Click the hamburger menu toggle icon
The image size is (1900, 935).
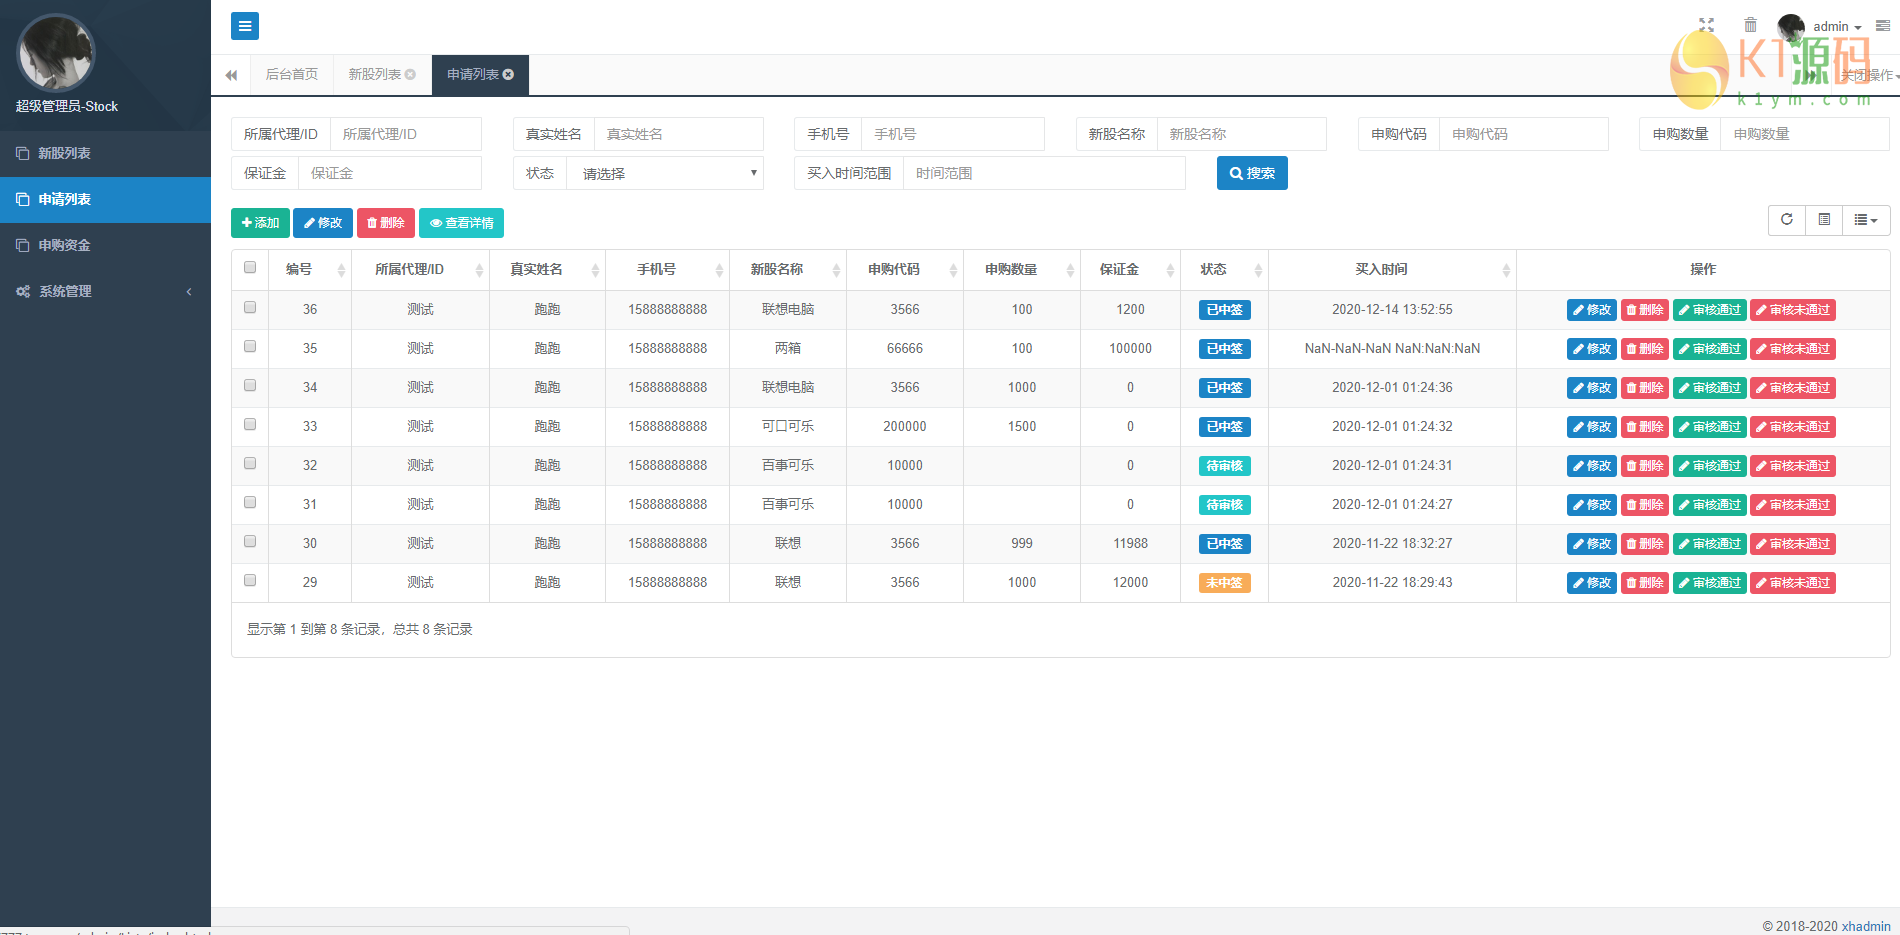tap(245, 26)
